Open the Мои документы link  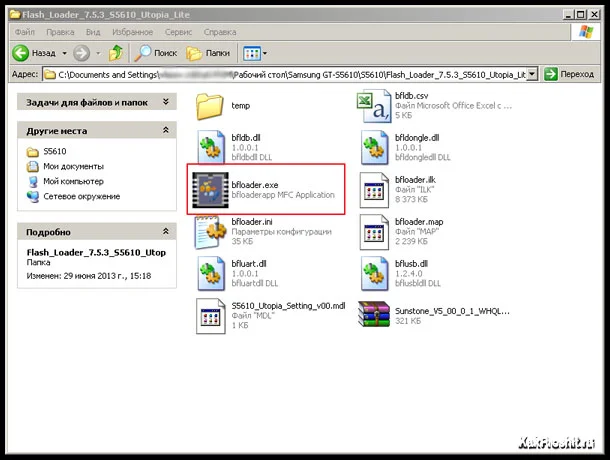point(70,166)
